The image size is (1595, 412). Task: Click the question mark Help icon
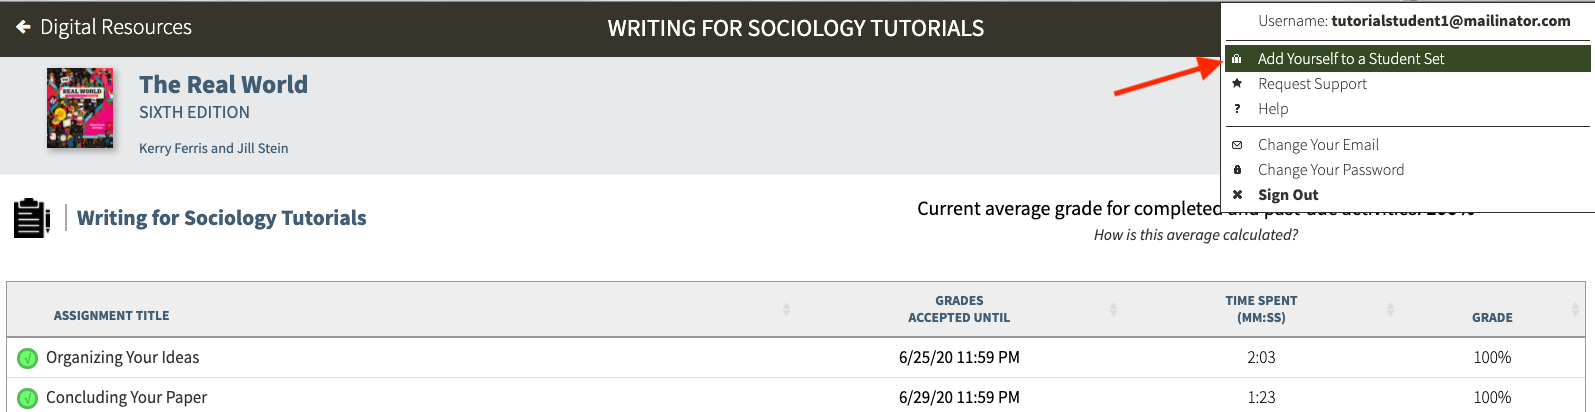(1237, 109)
